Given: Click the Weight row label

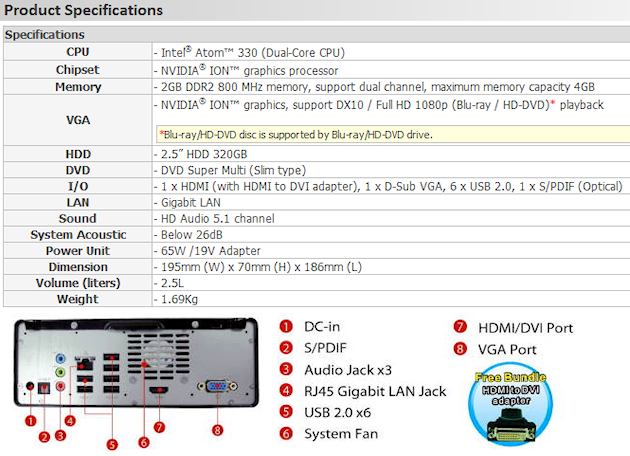Looking at the screenshot, I should (78, 299).
